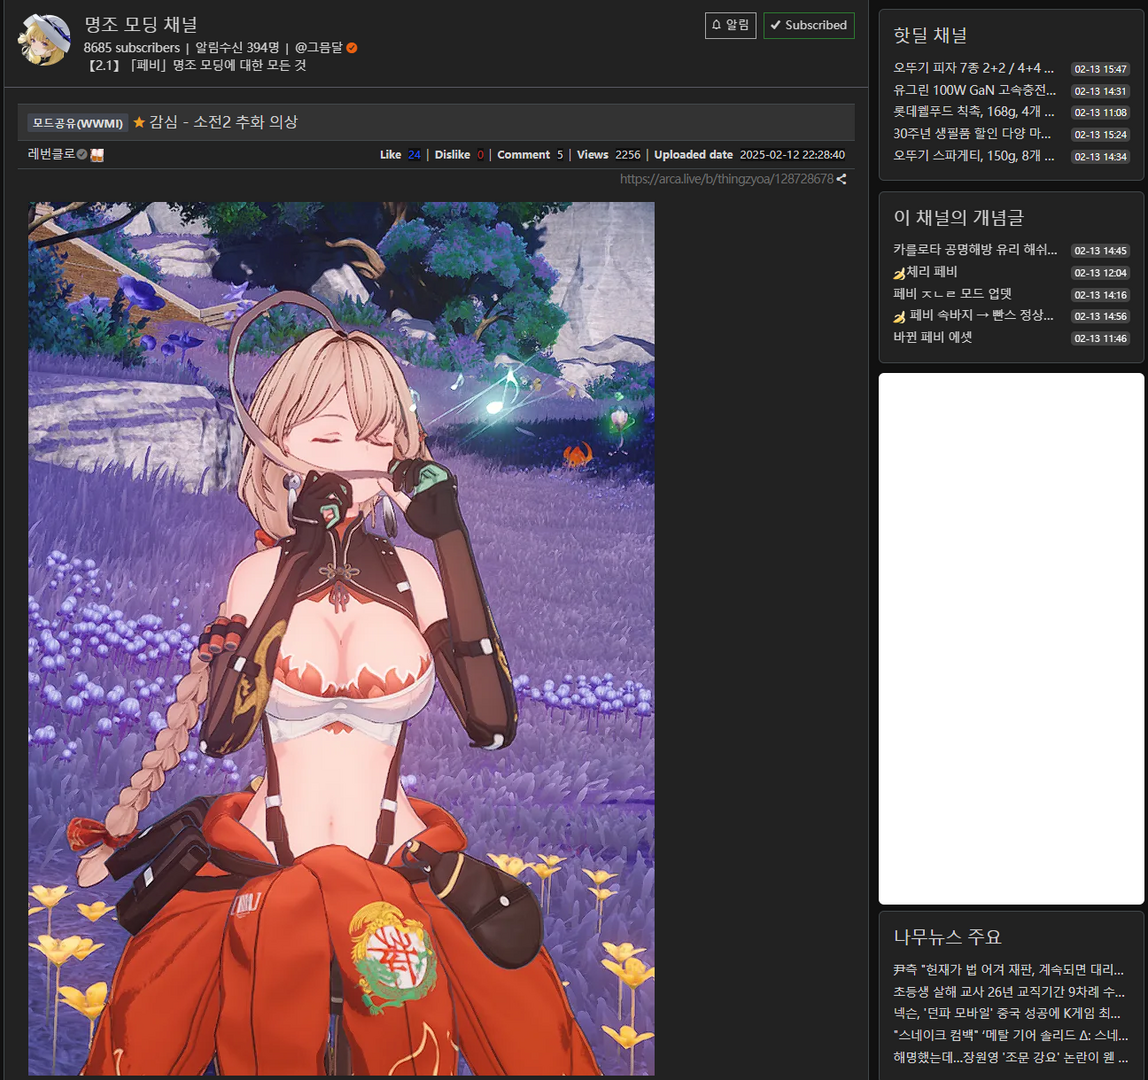
Task: Click the timestamp 02-13 15:47
Action: tap(1100, 69)
